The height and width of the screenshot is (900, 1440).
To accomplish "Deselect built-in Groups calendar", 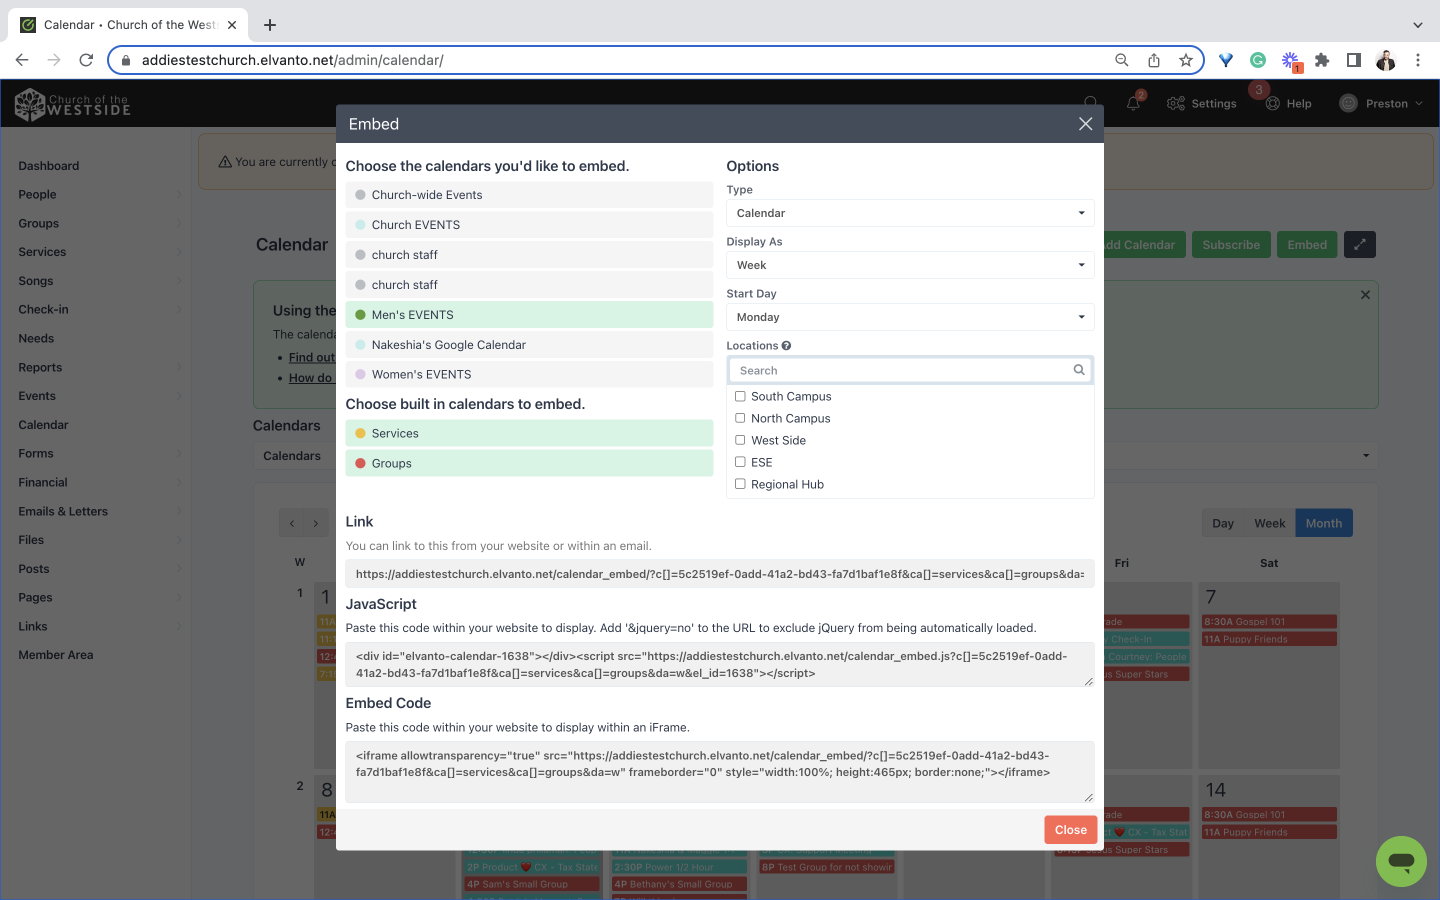I will click(529, 463).
